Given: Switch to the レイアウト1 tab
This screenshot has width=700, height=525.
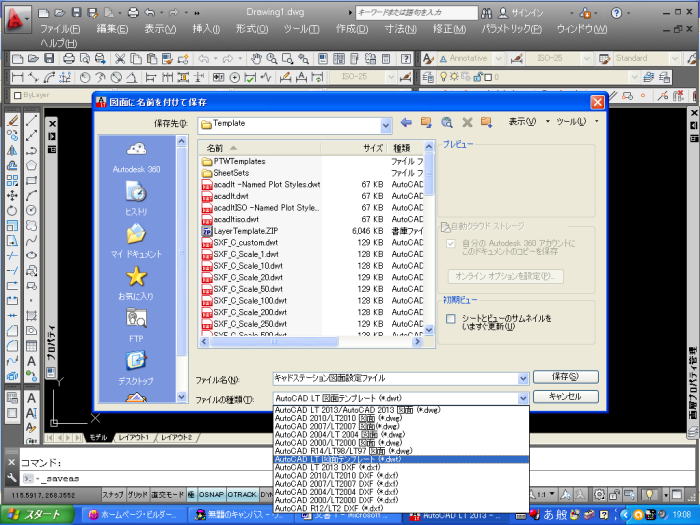Looking at the screenshot, I should point(133,437).
